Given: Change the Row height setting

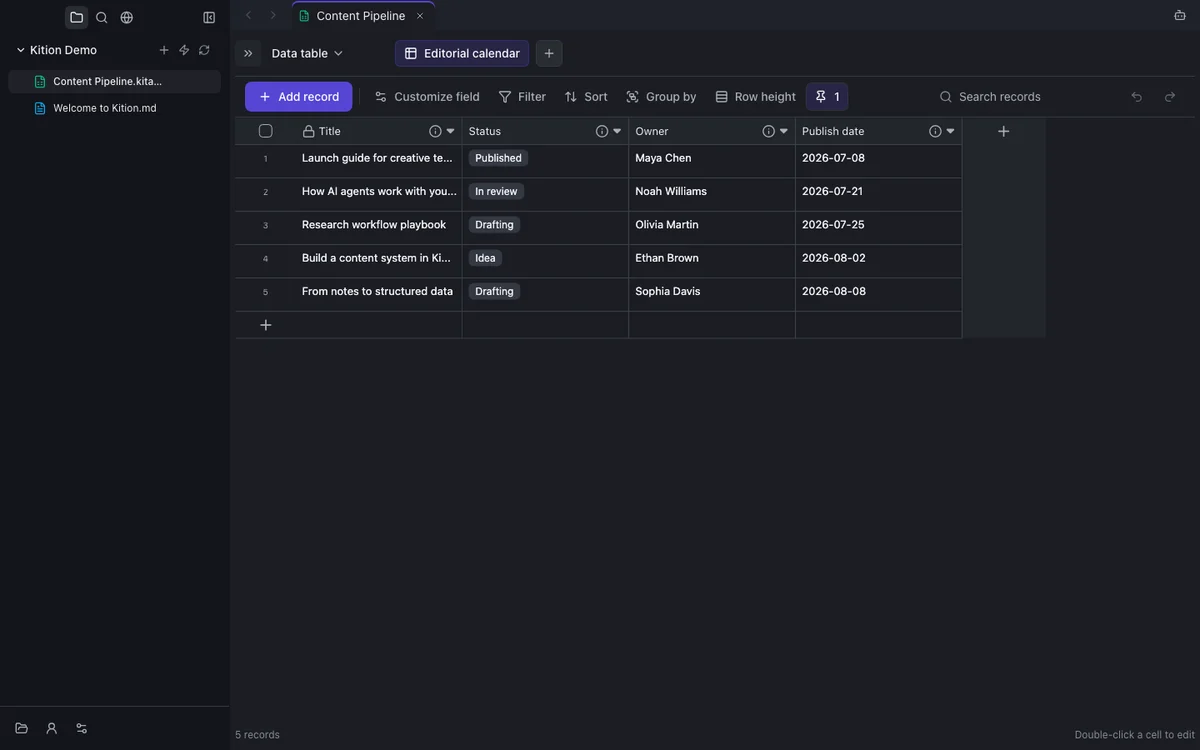Looking at the screenshot, I should [755, 97].
